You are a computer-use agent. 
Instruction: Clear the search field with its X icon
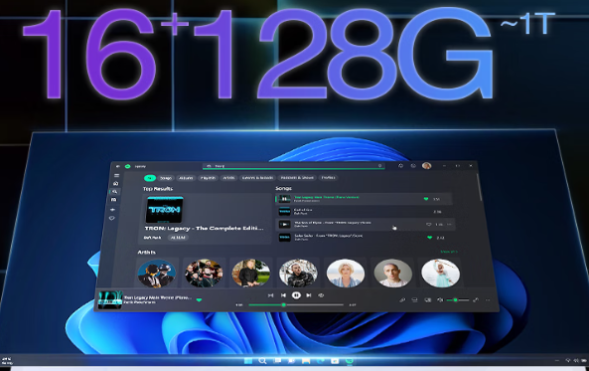pos(380,166)
